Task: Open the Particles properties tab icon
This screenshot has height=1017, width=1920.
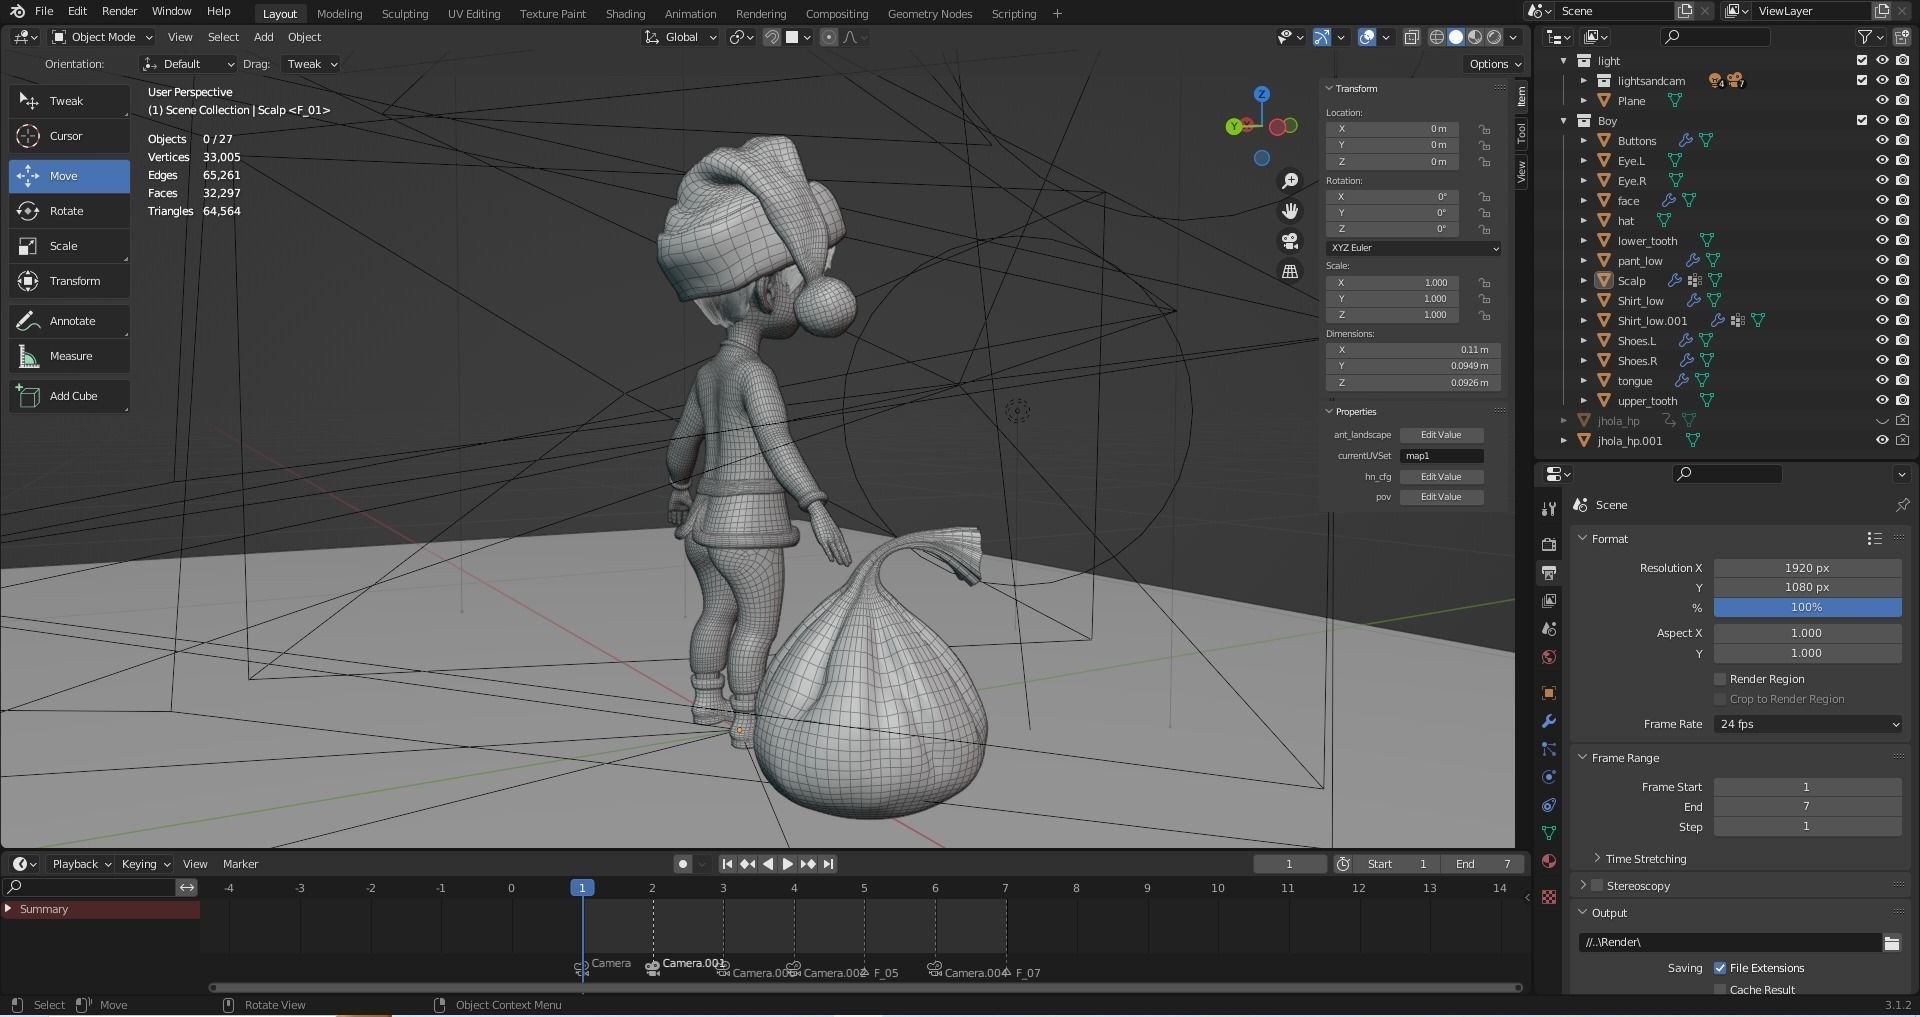Action: (1549, 749)
